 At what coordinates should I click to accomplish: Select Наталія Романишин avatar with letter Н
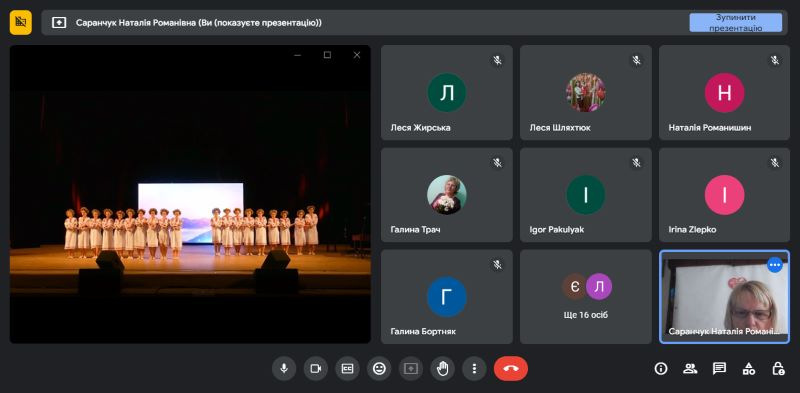(x=724, y=93)
